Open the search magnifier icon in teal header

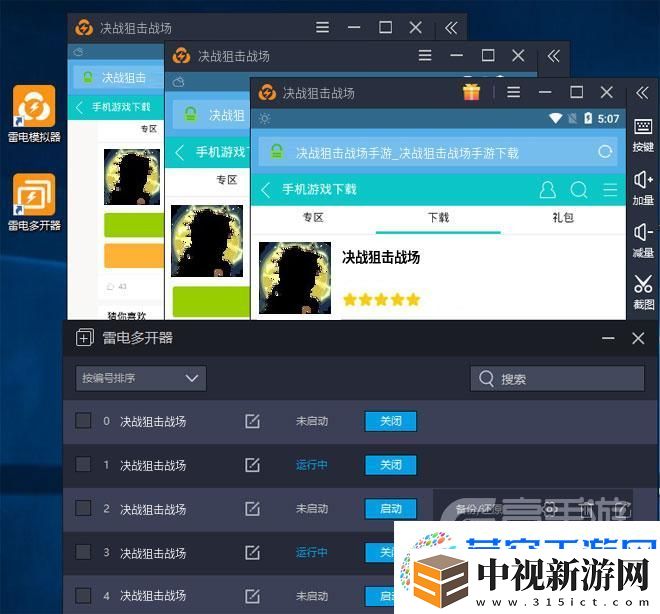pos(579,190)
